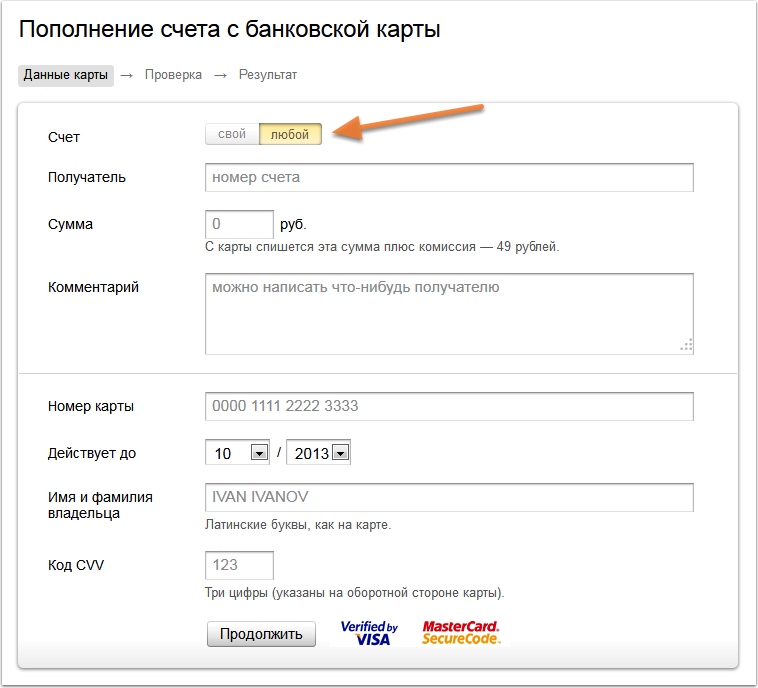The height and width of the screenshot is (688, 758).
Task: Click the 'Сумма' amount input
Action: (239, 224)
